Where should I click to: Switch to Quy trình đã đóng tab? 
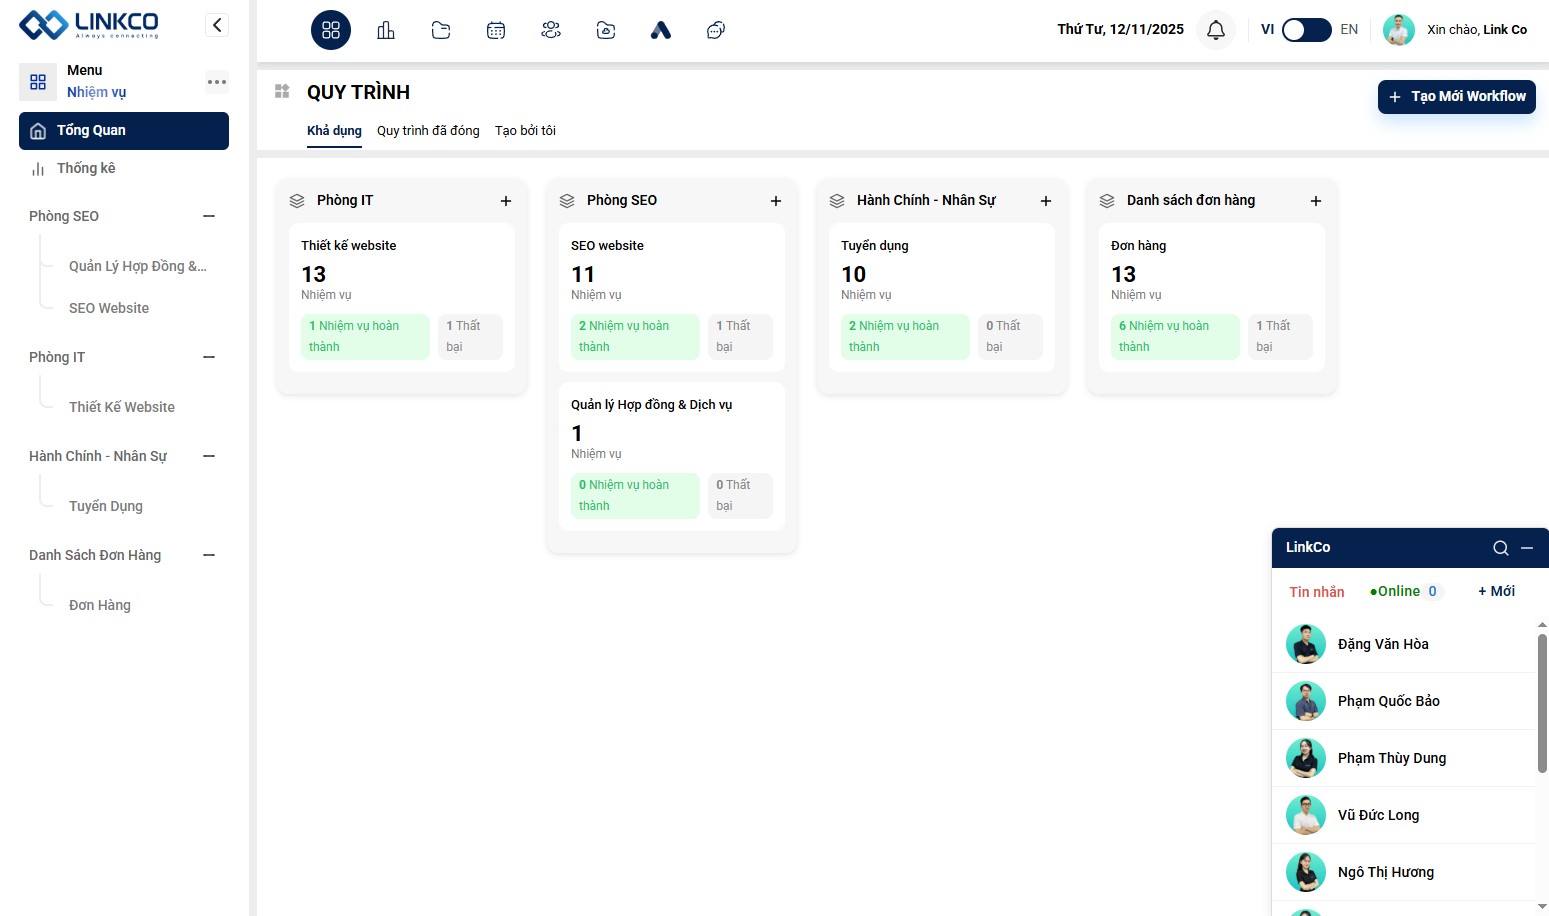[428, 131]
